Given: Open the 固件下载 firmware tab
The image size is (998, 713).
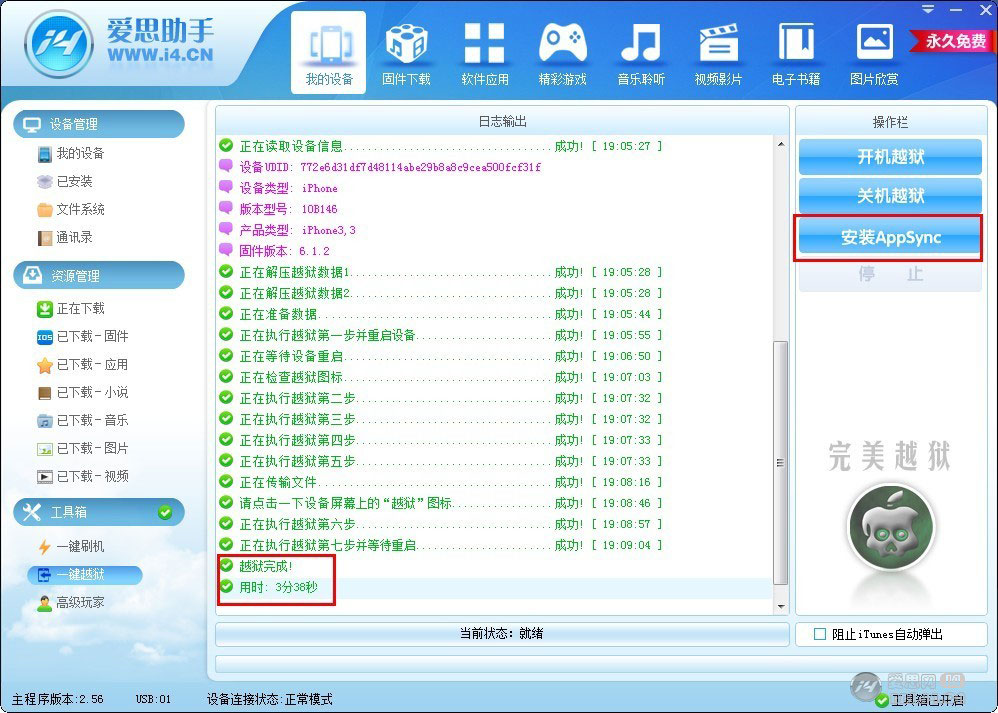Looking at the screenshot, I should pos(406,53).
